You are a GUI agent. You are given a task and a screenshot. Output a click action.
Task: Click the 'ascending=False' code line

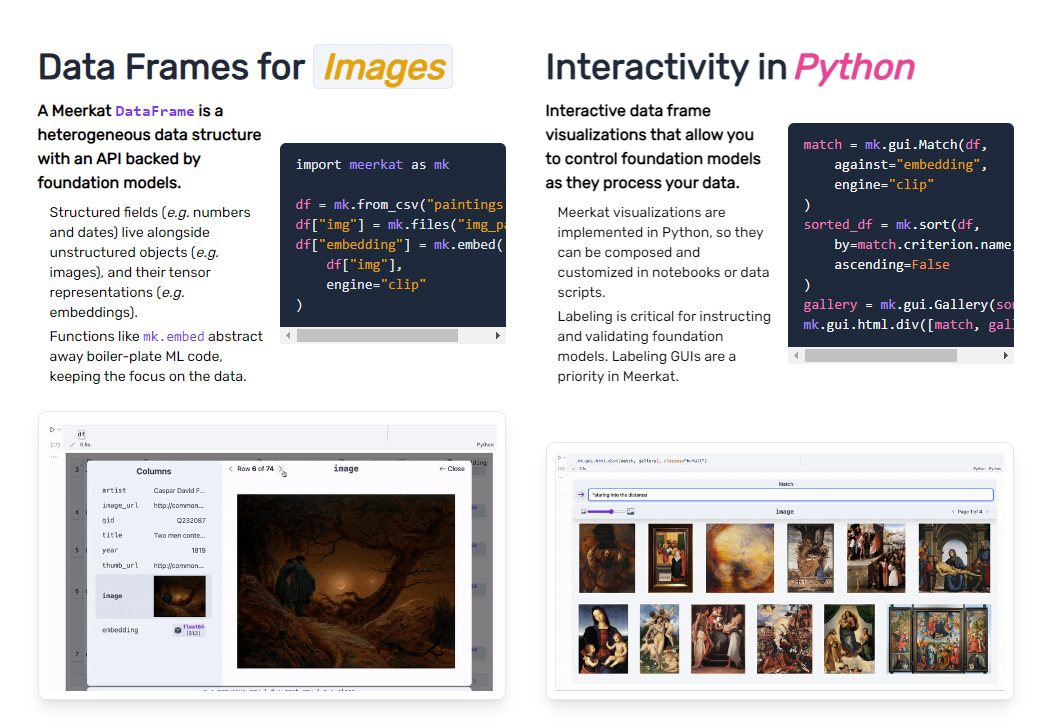(x=892, y=265)
